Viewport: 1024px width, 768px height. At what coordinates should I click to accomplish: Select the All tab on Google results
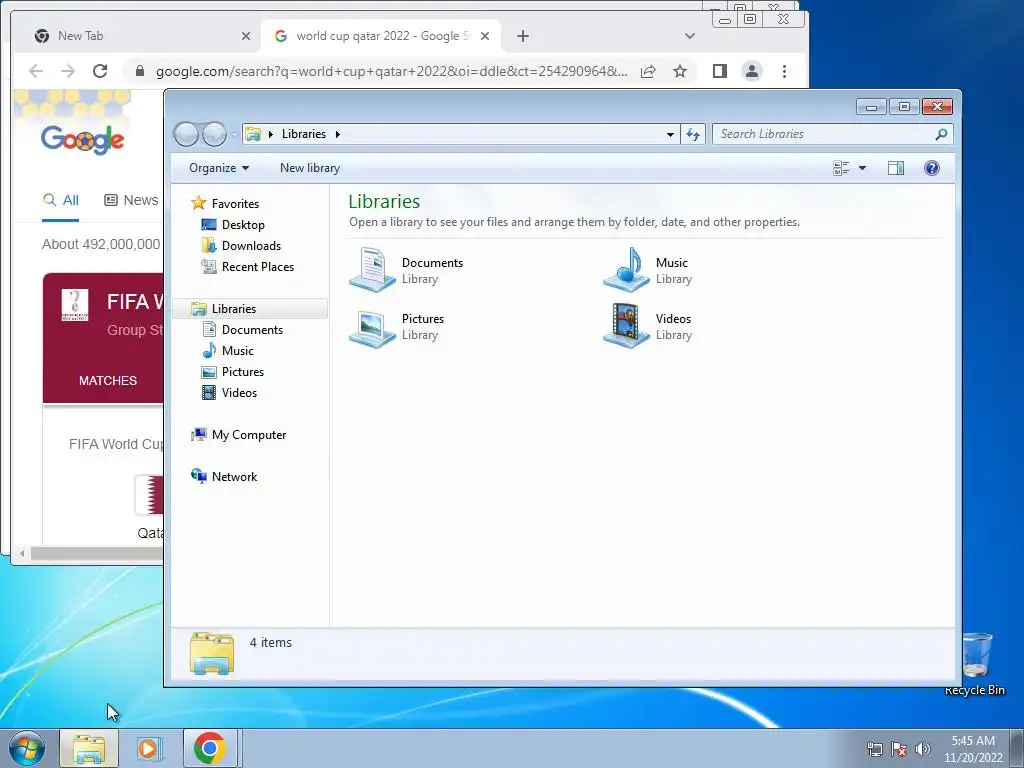click(61, 200)
